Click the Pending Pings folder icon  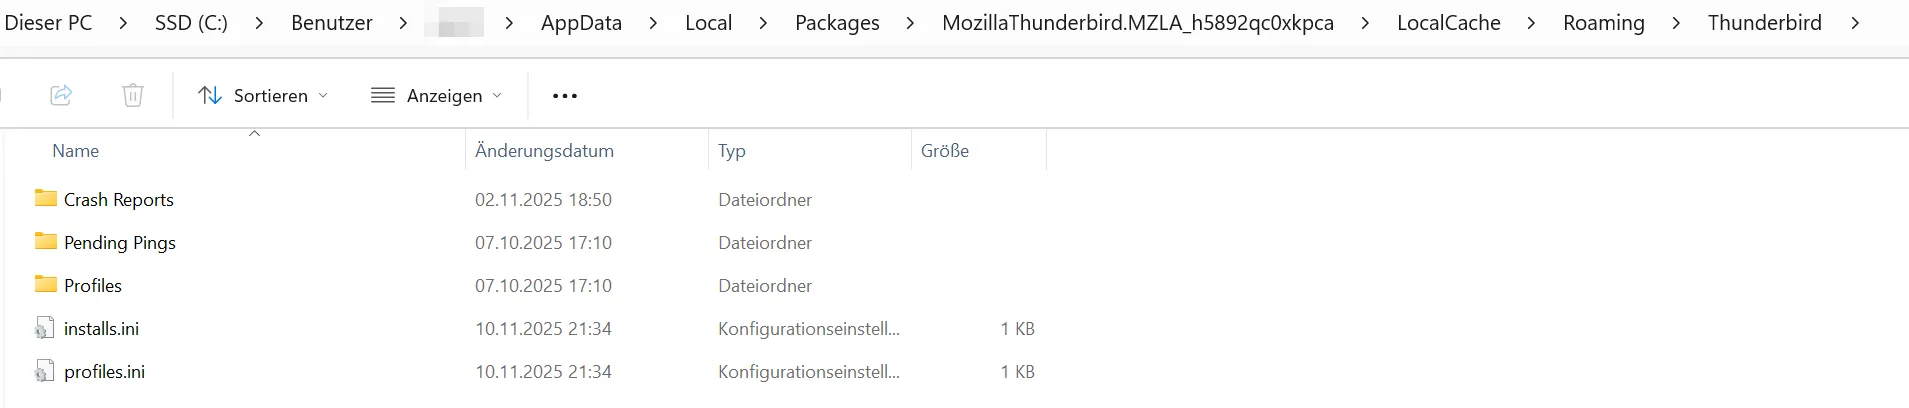click(45, 241)
